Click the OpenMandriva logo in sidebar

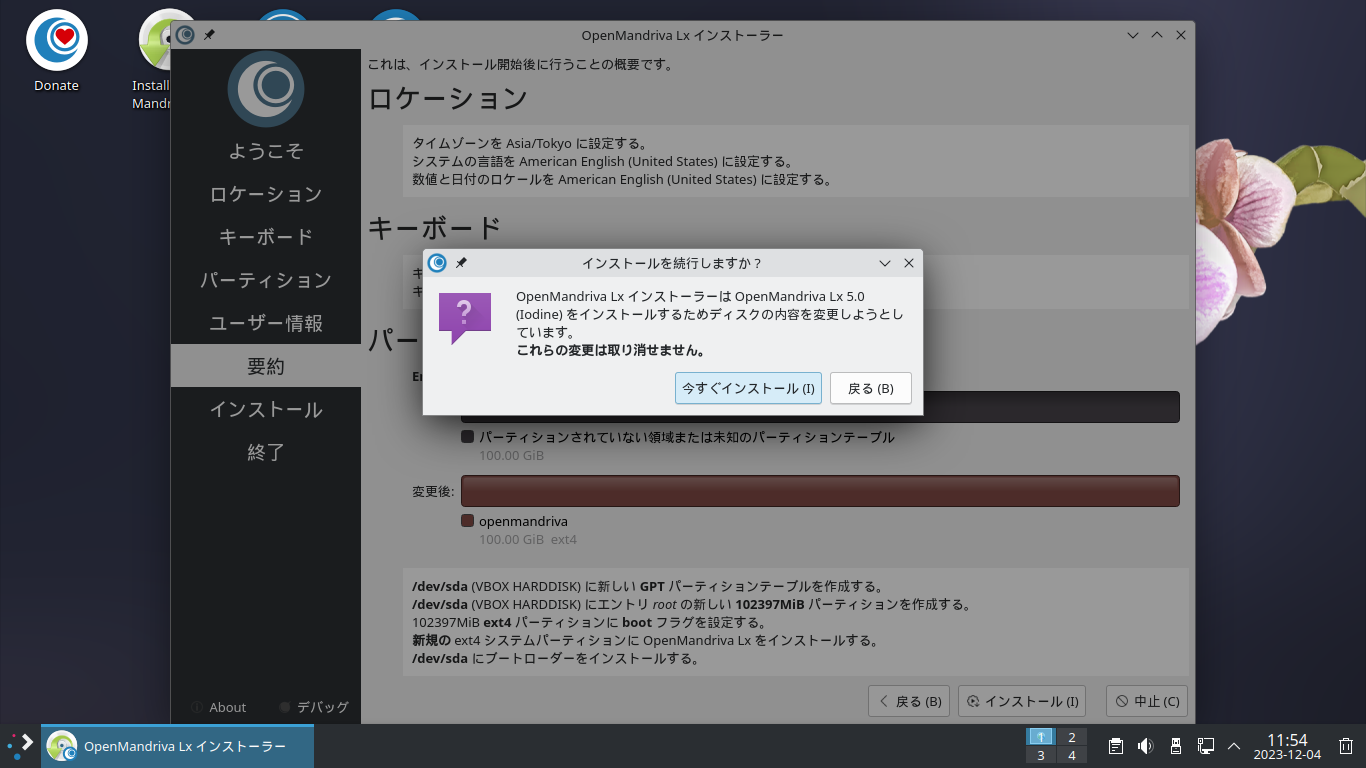tap(266, 88)
